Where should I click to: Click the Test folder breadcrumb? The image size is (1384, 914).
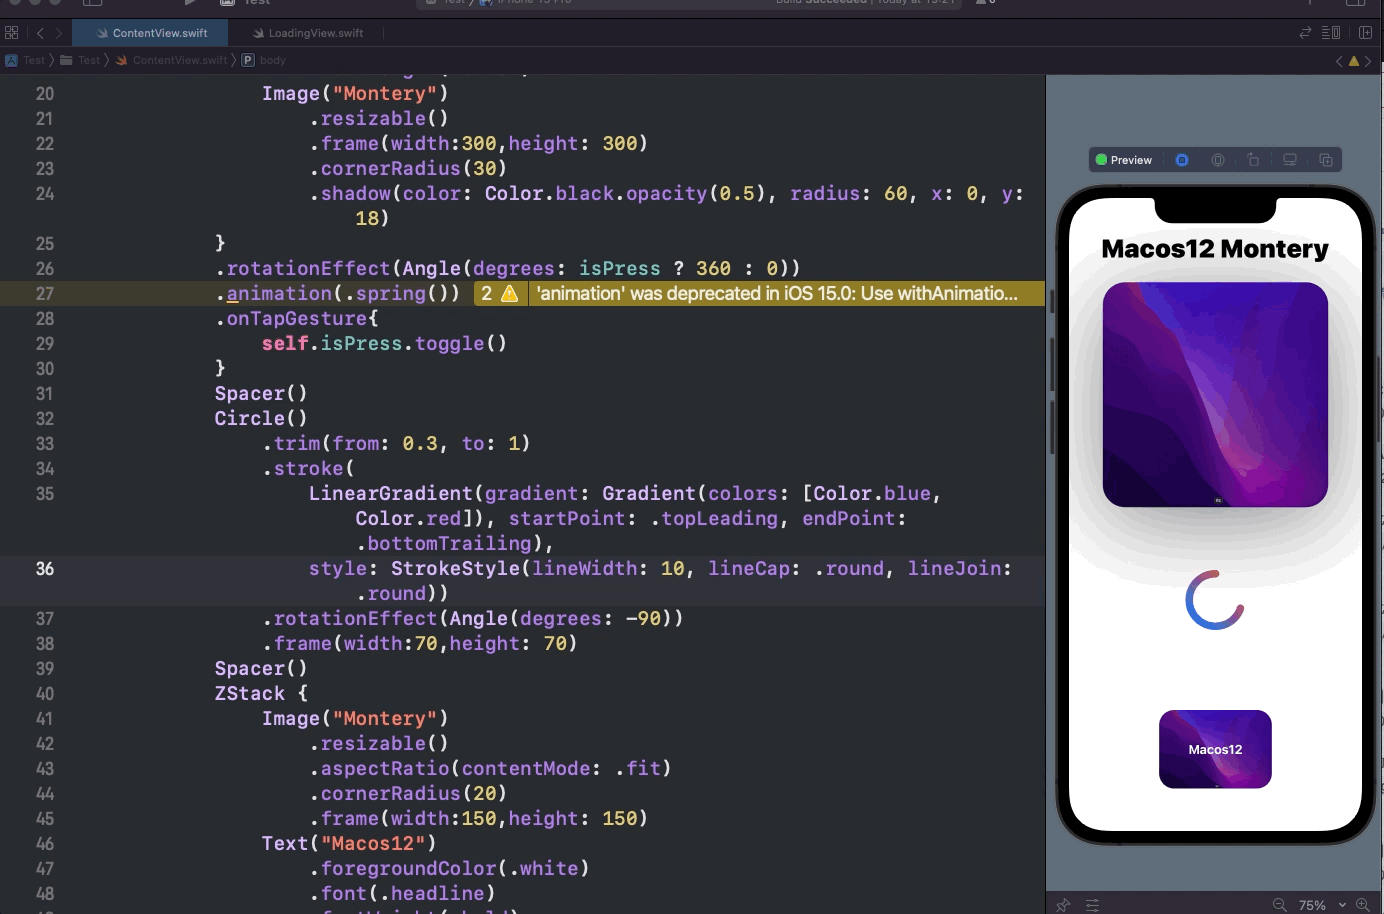(x=80, y=60)
